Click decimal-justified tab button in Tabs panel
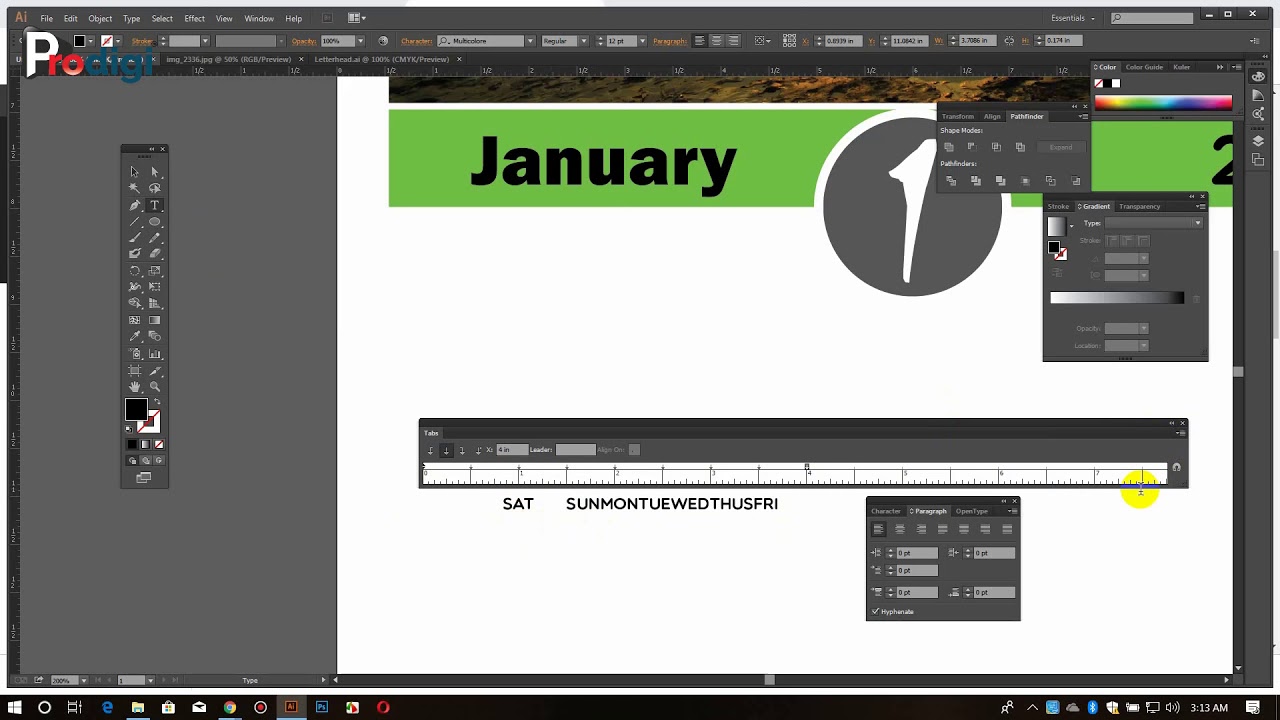The height and width of the screenshot is (720, 1280). click(477, 450)
